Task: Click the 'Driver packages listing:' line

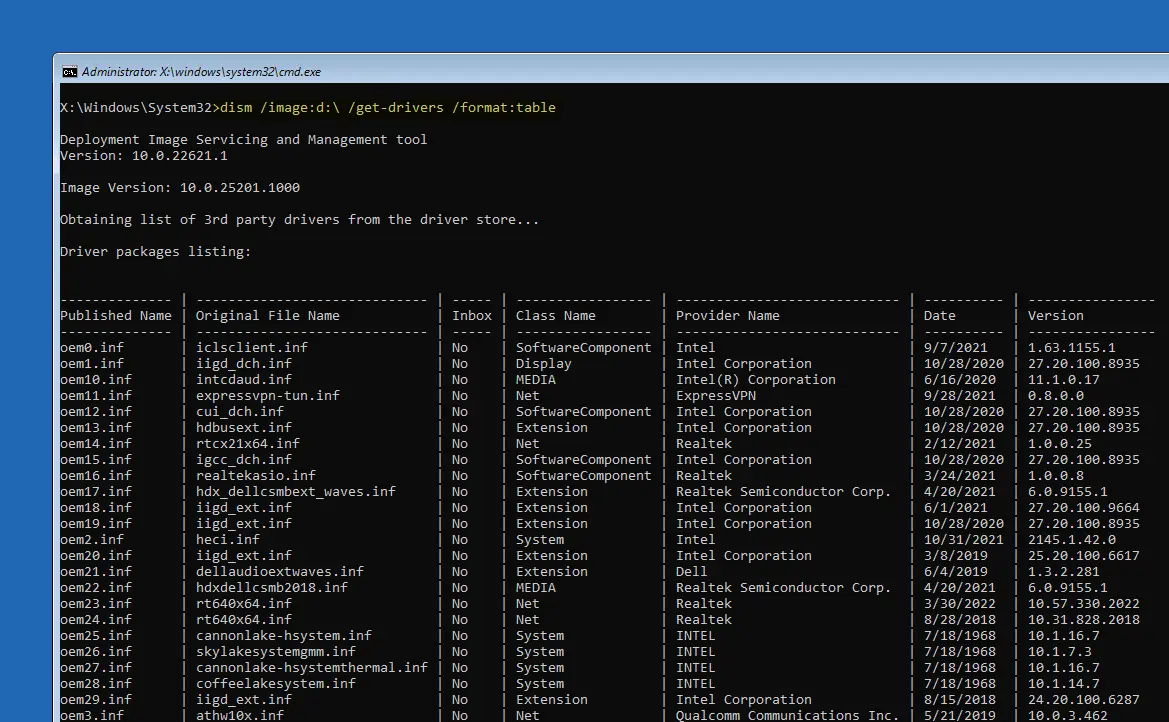Action: pos(156,251)
